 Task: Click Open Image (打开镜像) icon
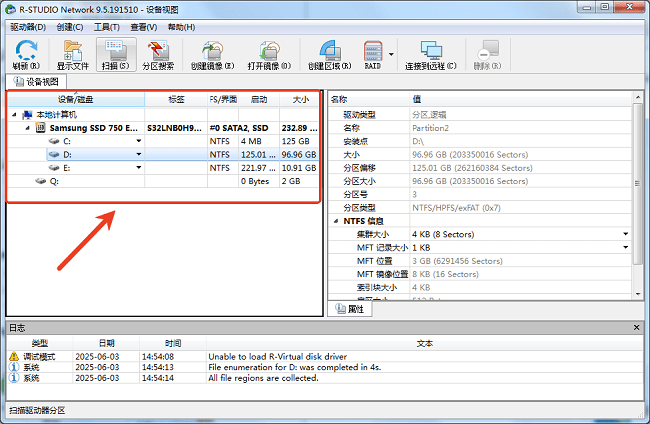(269, 55)
